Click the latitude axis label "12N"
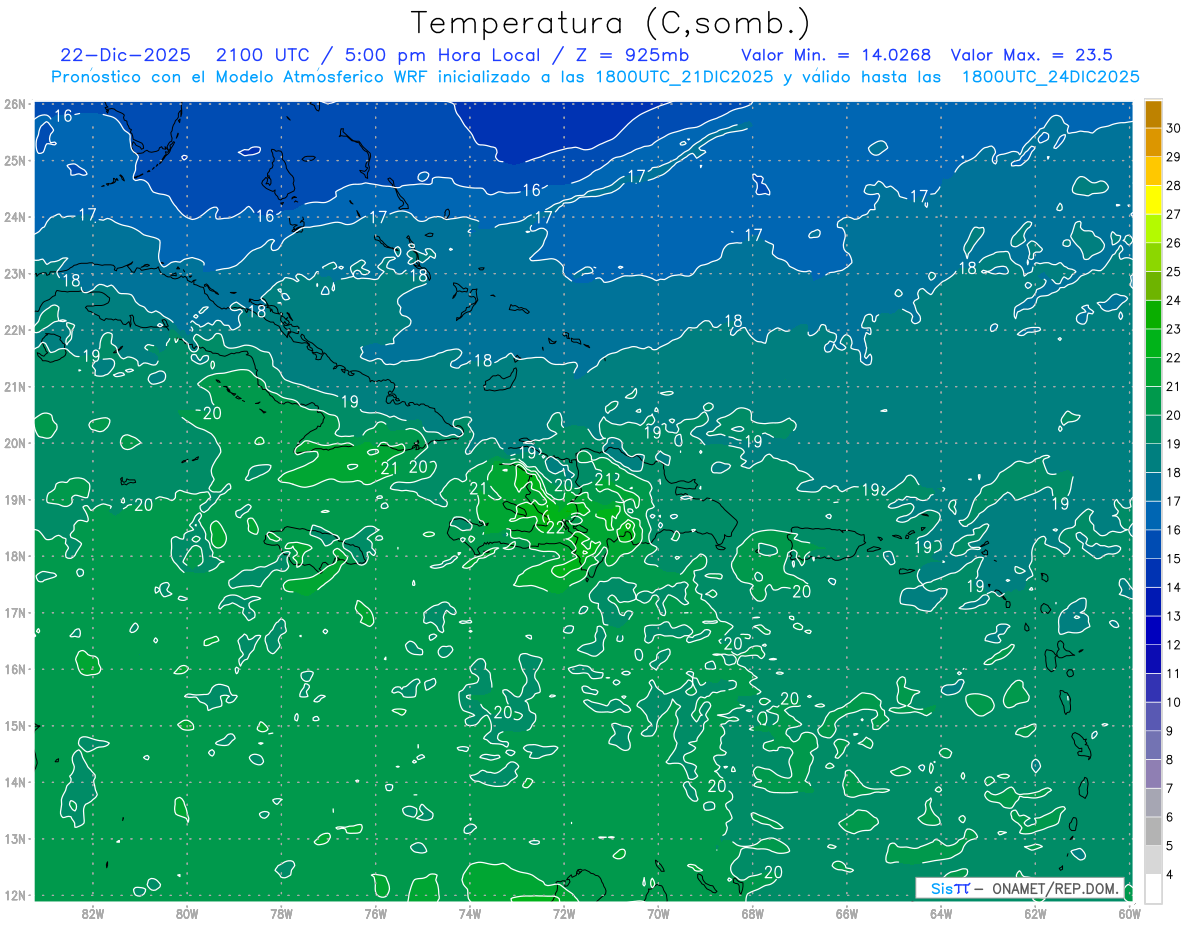The width and height of the screenshot is (1200, 927). tap(15, 895)
